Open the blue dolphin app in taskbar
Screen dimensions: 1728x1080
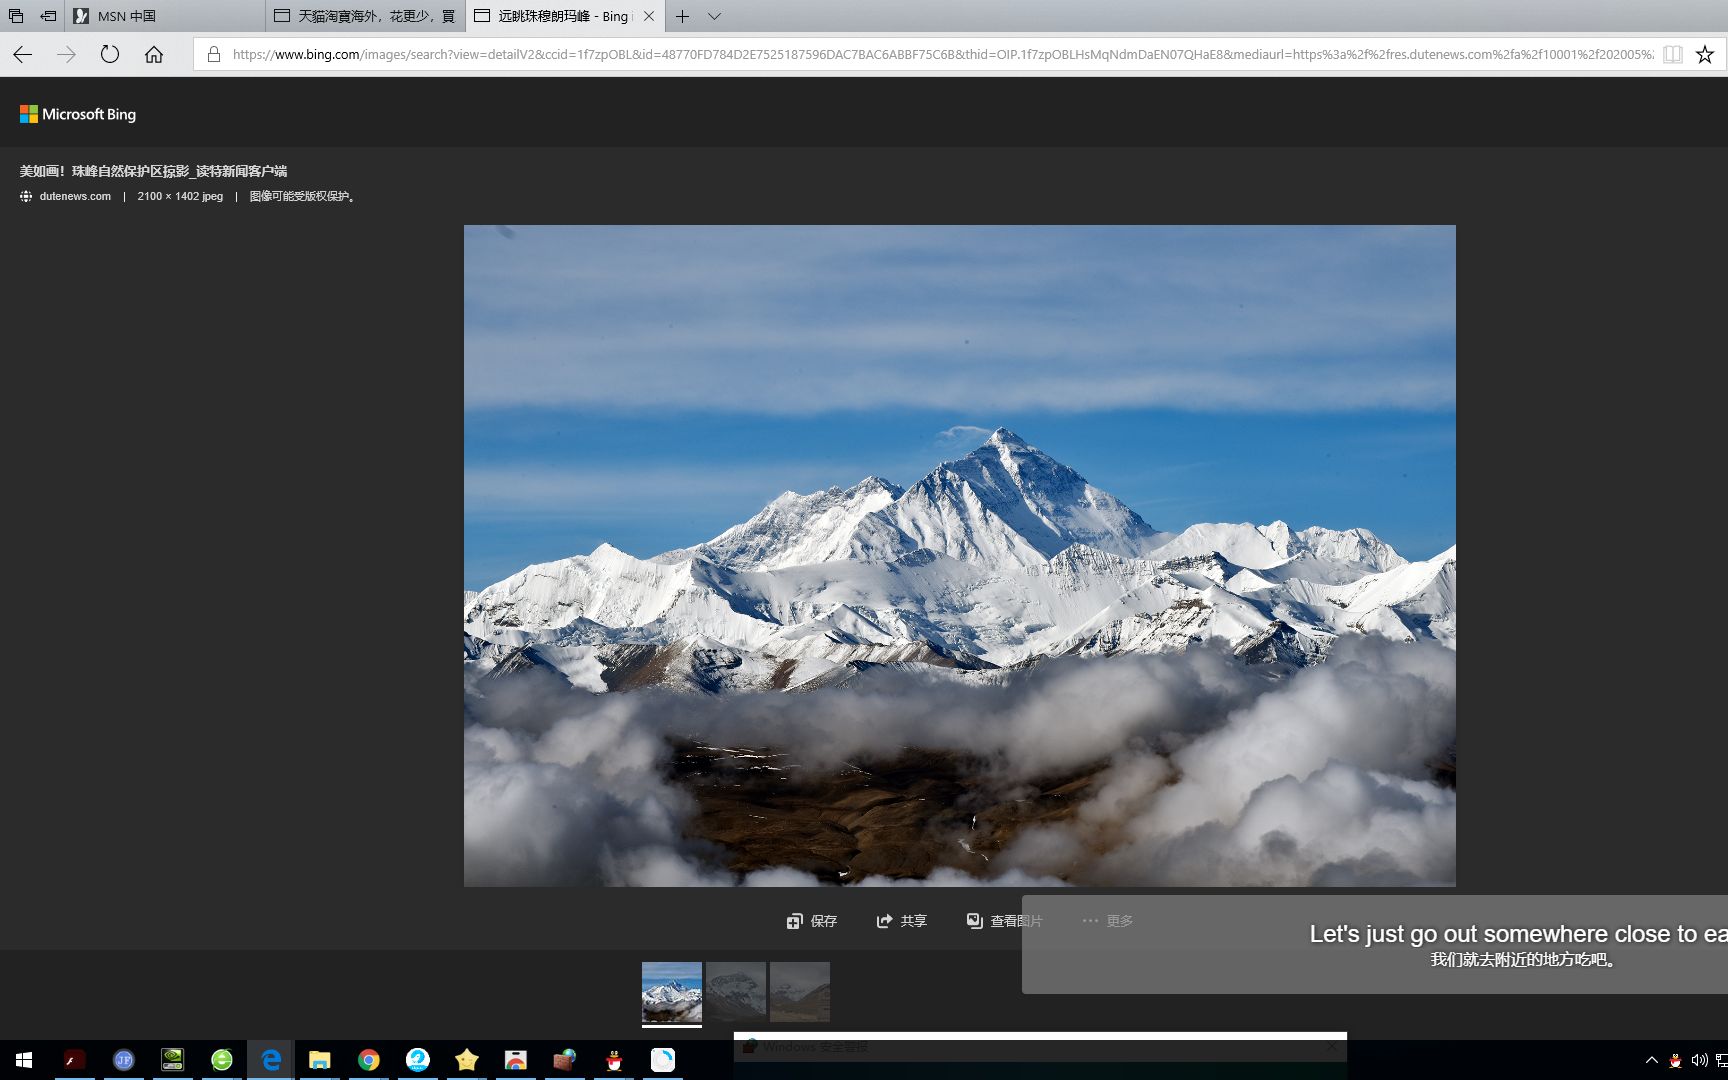[x=417, y=1060]
